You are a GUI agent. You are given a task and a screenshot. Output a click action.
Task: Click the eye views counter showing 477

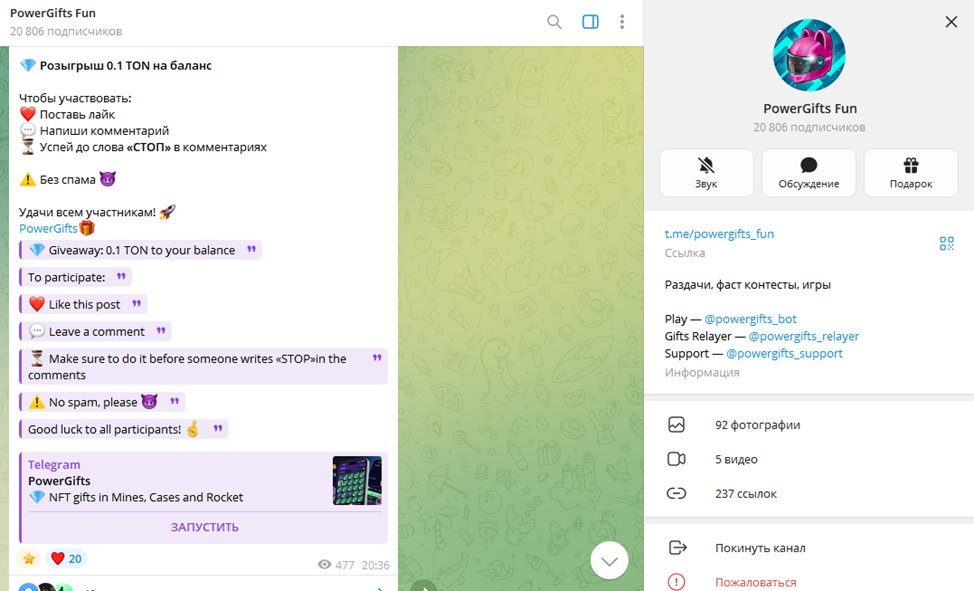coord(336,565)
